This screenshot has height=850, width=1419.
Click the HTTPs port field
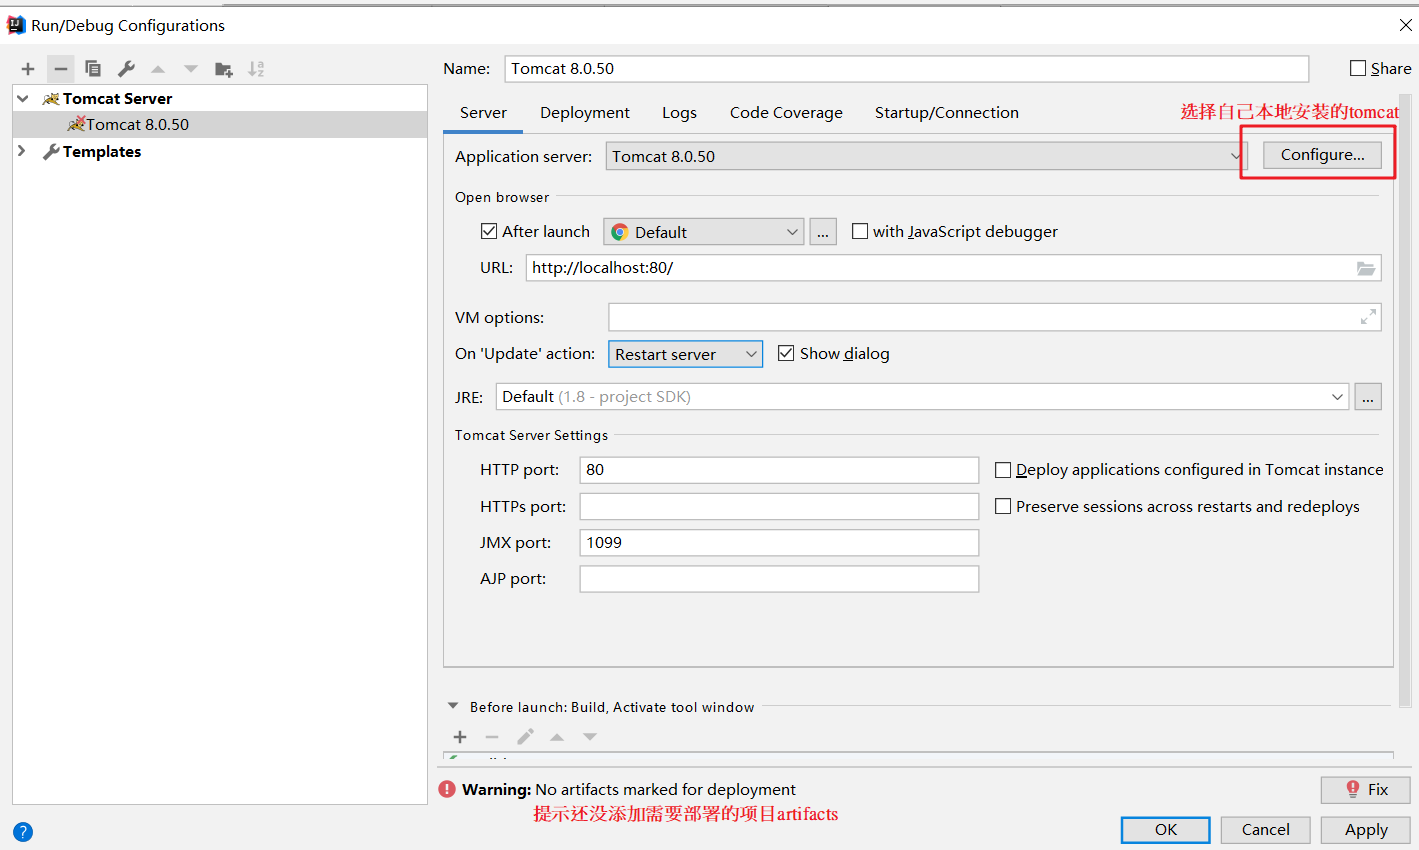click(779, 506)
